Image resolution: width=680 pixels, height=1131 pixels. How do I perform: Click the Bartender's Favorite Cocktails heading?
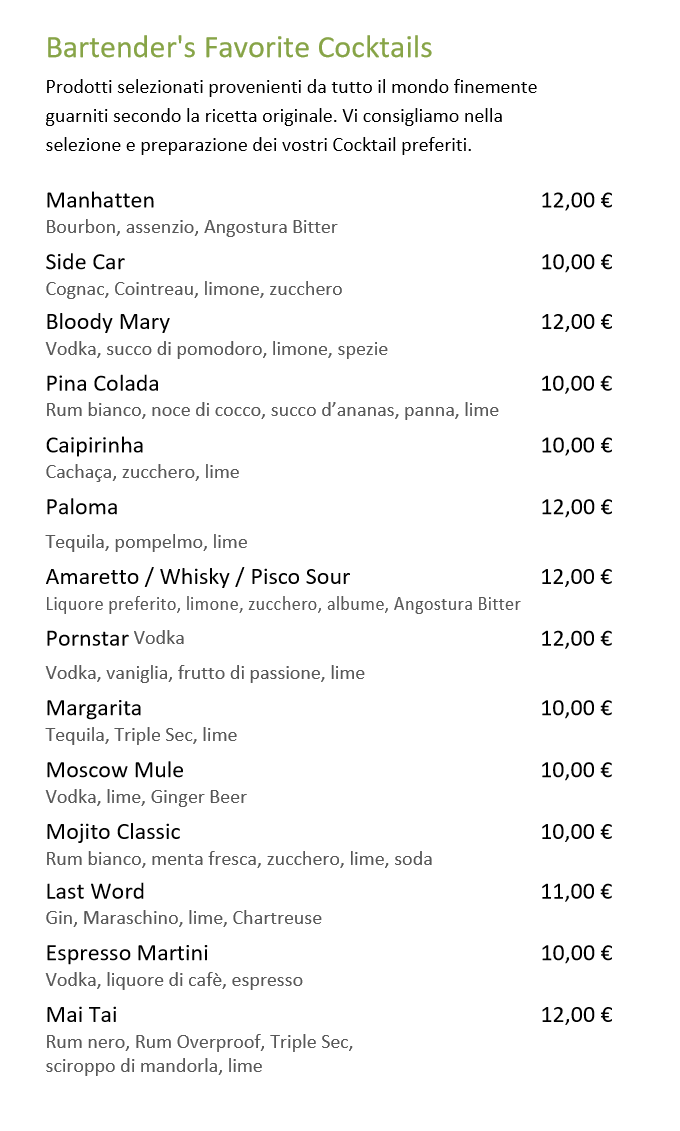[239, 48]
